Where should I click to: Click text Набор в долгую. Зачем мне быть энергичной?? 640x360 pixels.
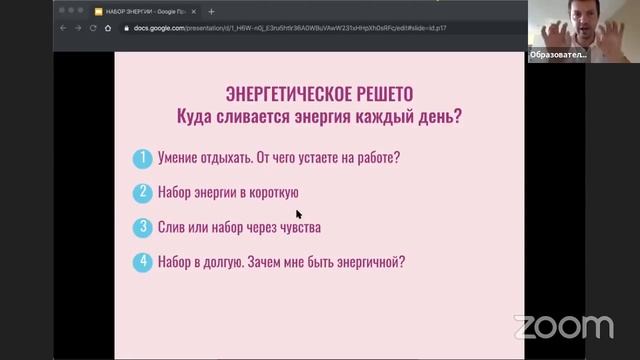(281, 262)
